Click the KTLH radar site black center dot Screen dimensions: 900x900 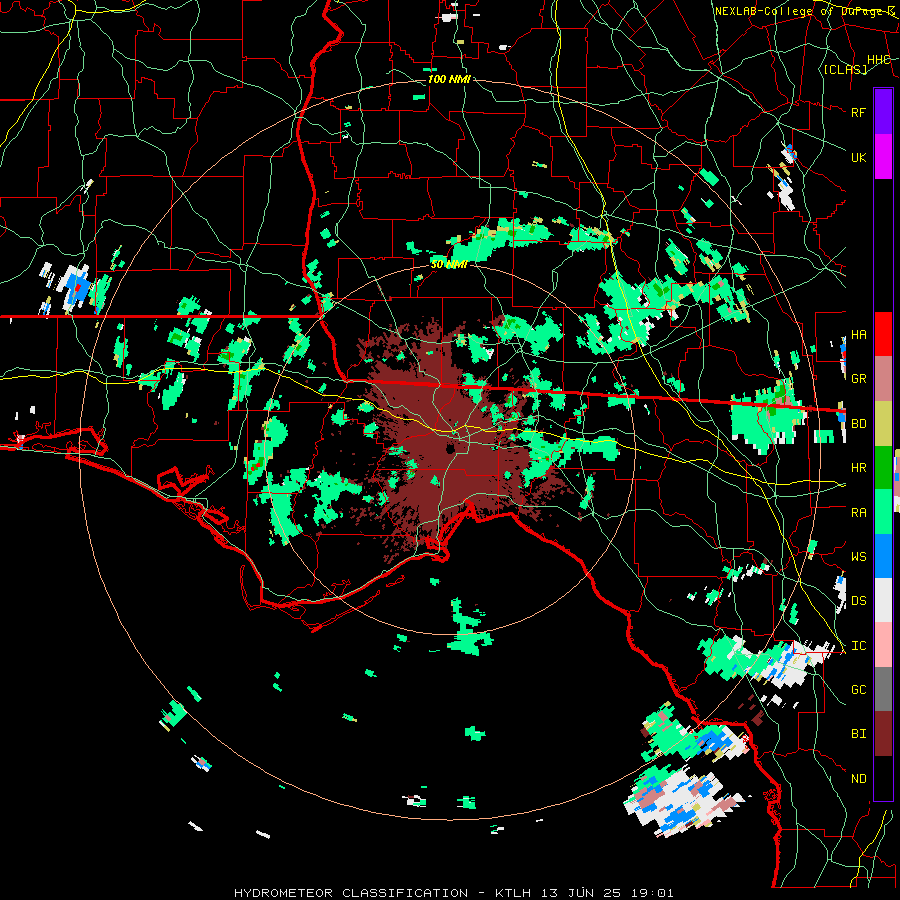pos(449,448)
